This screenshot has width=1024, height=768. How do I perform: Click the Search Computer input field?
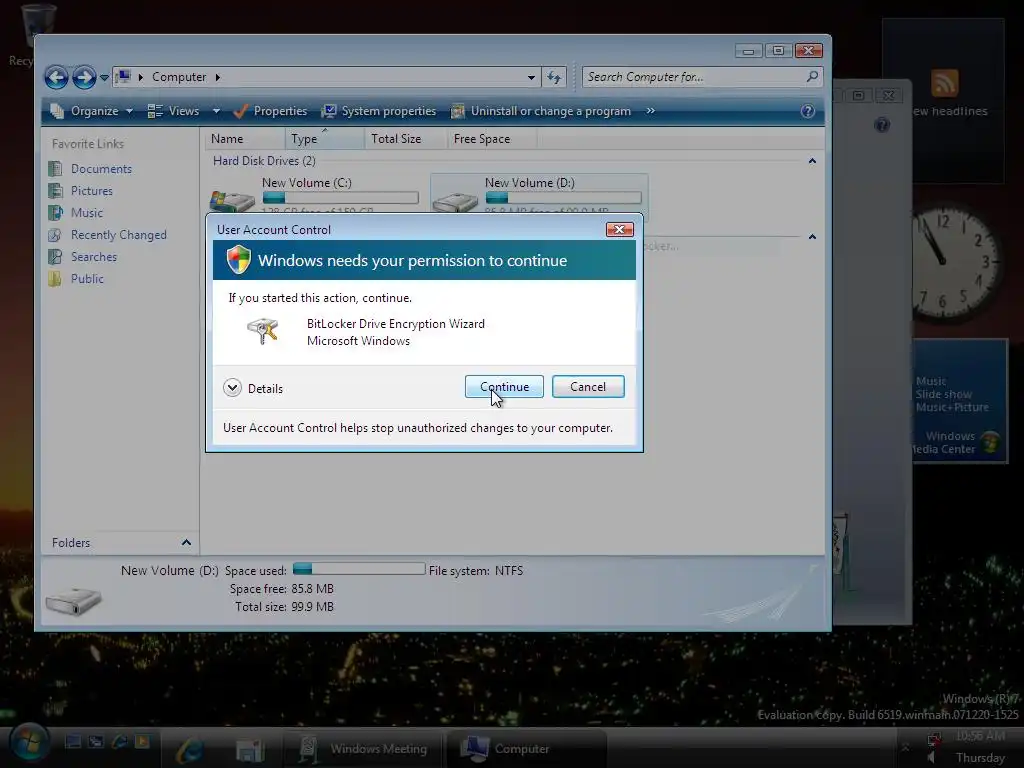click(694, 77)
